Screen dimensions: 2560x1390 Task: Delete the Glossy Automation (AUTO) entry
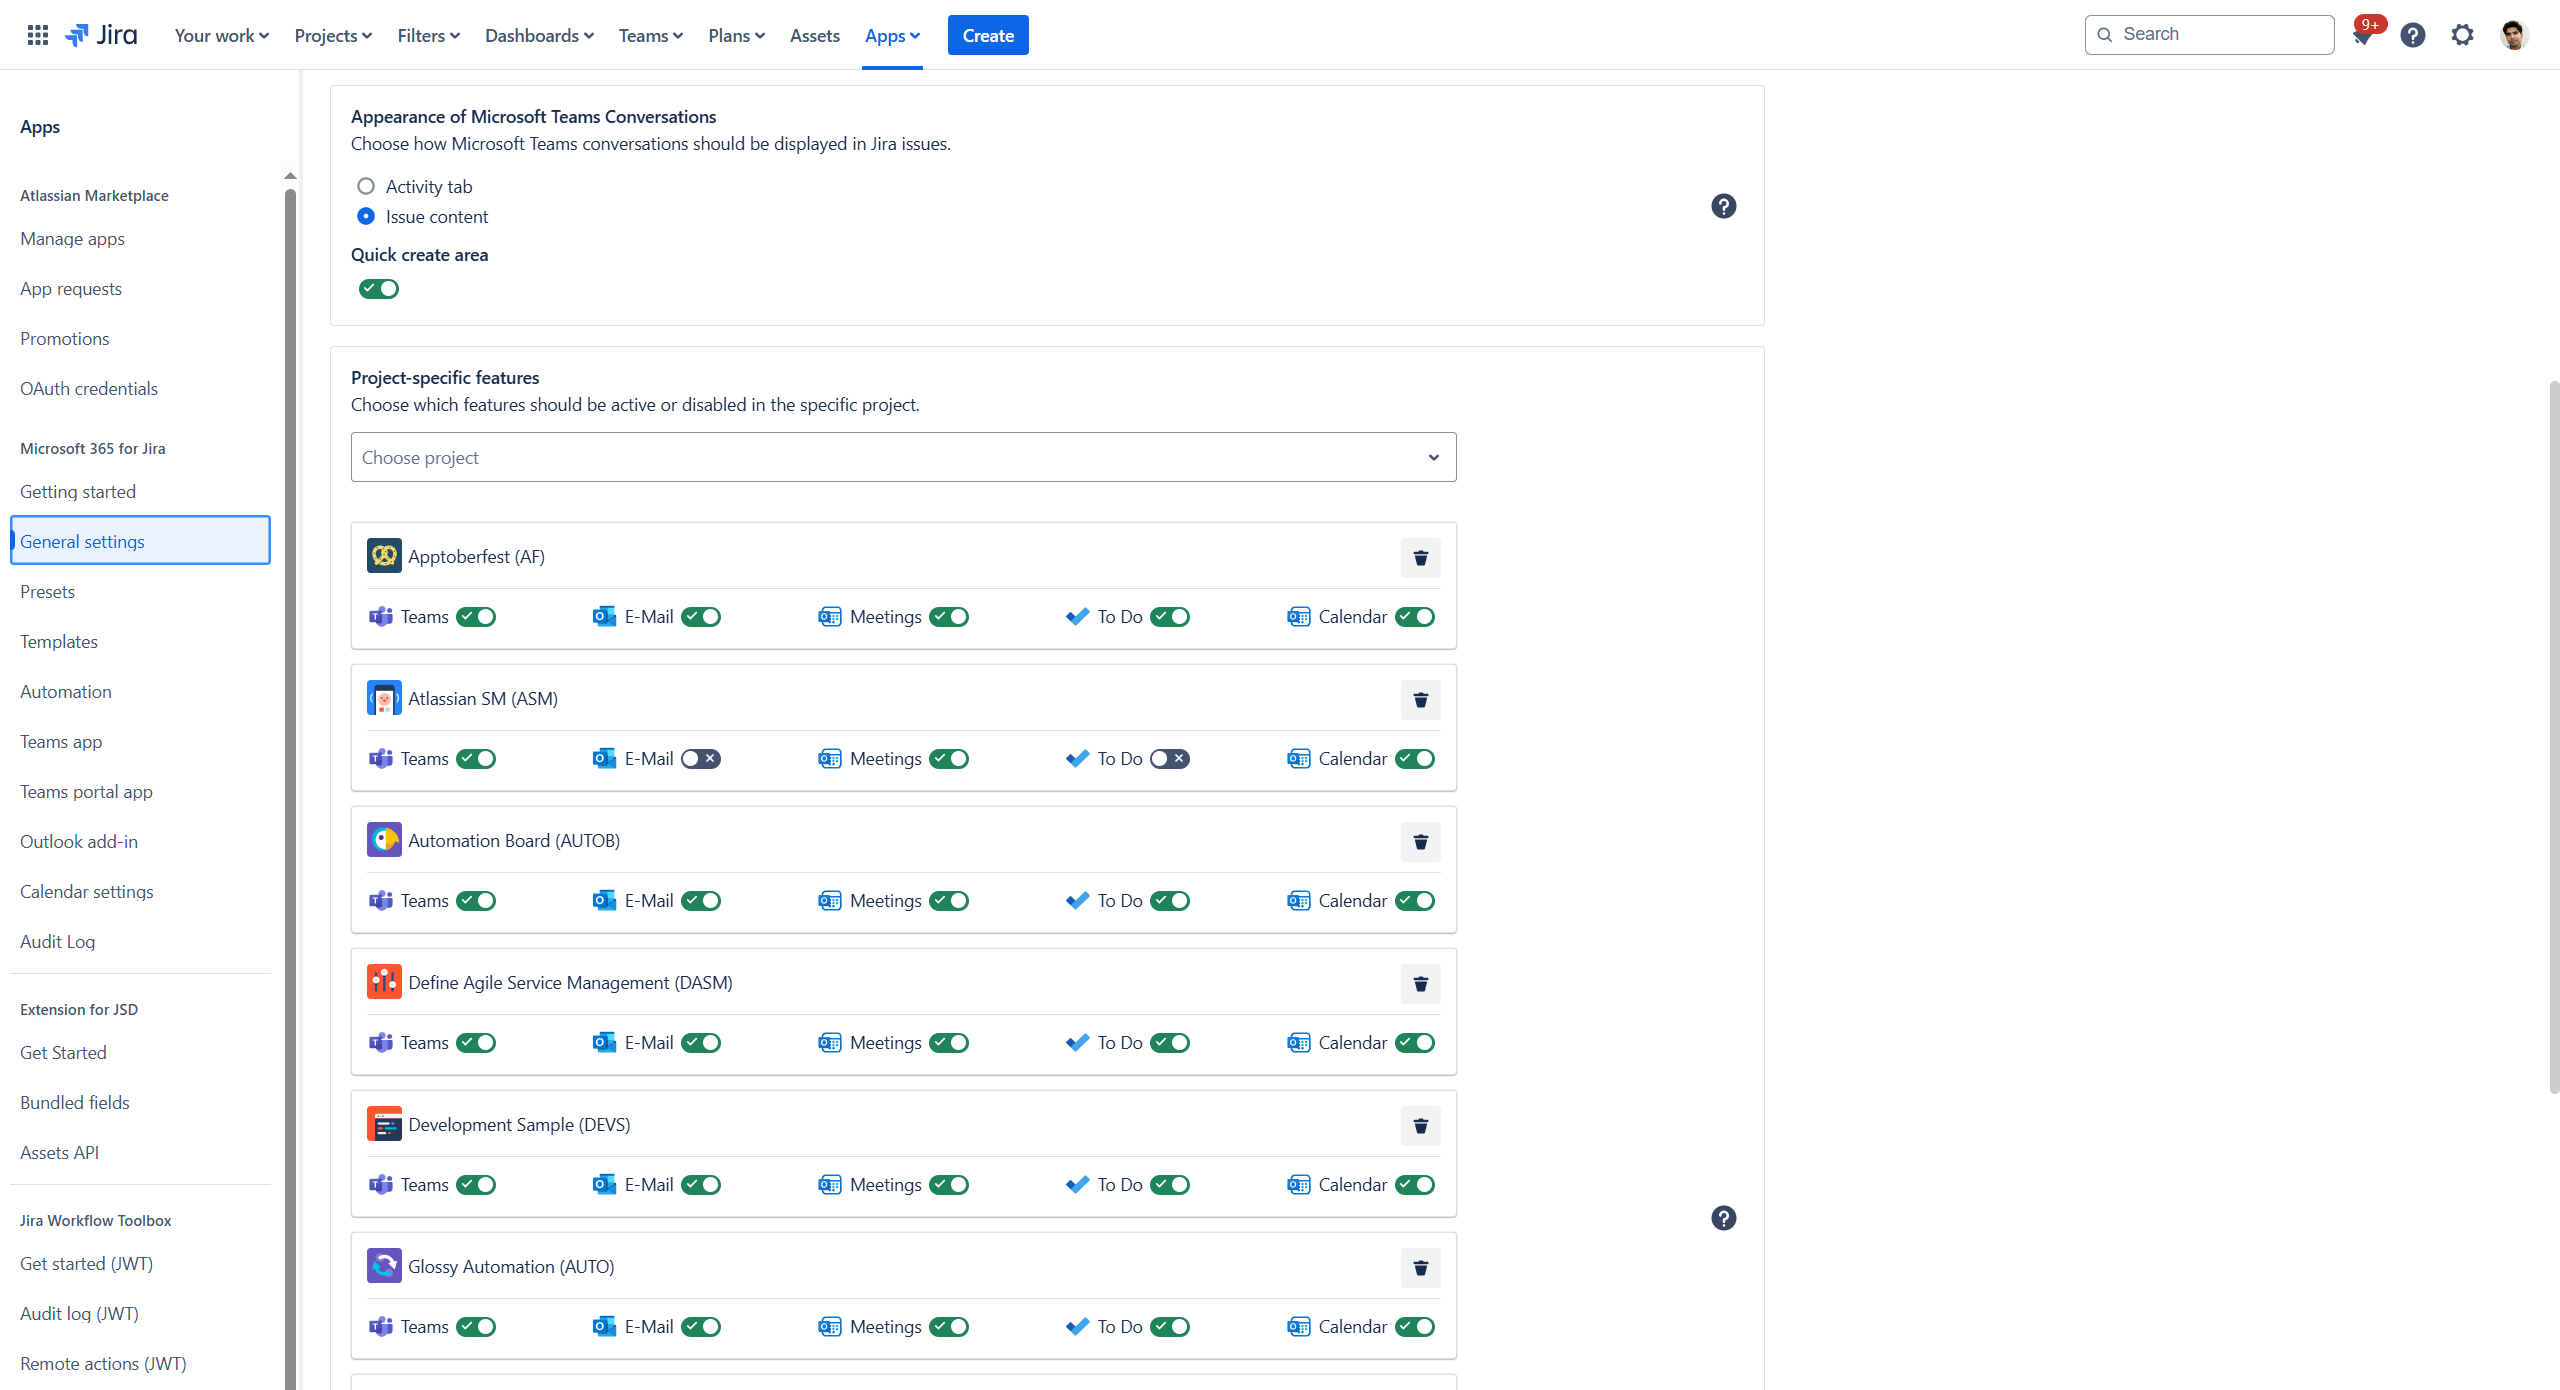(1421, 1268)
